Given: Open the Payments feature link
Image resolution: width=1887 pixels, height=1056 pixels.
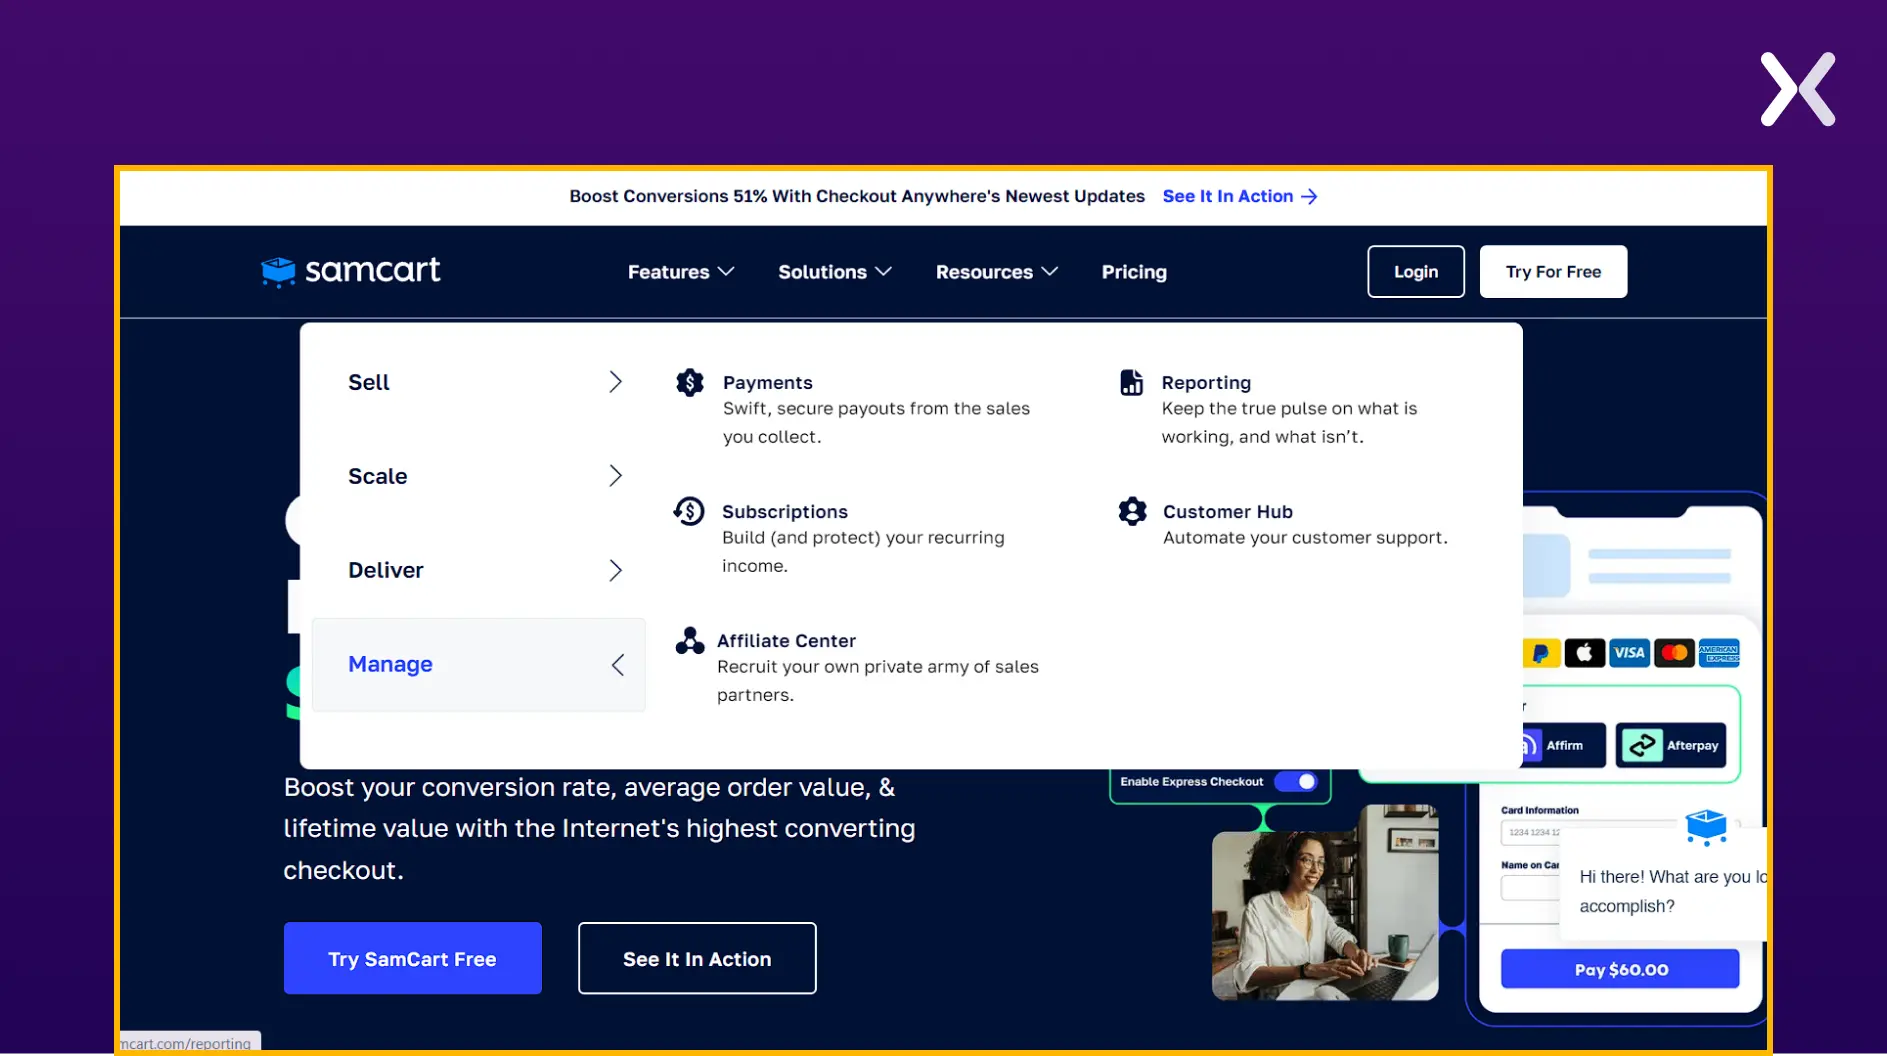Looking at the screenshot, I should pyautogui.click(x=767, y=382).
